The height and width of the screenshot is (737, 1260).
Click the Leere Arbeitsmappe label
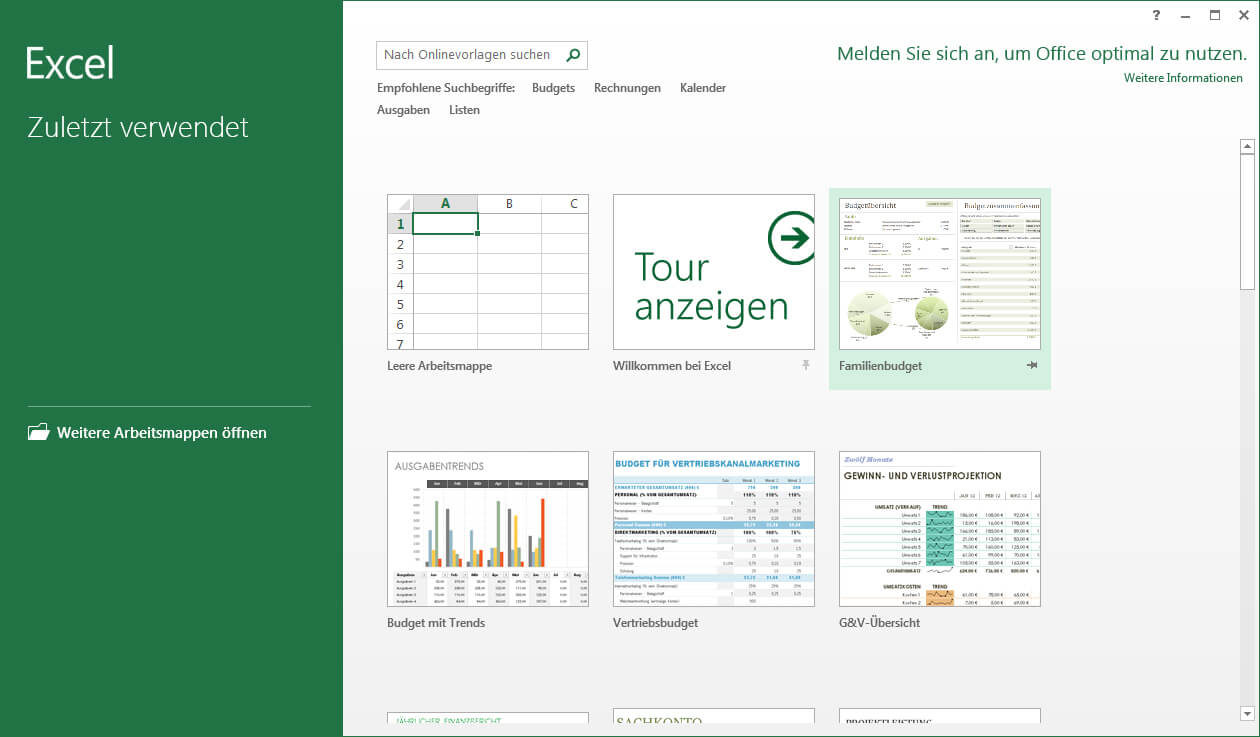click(439, 366)
